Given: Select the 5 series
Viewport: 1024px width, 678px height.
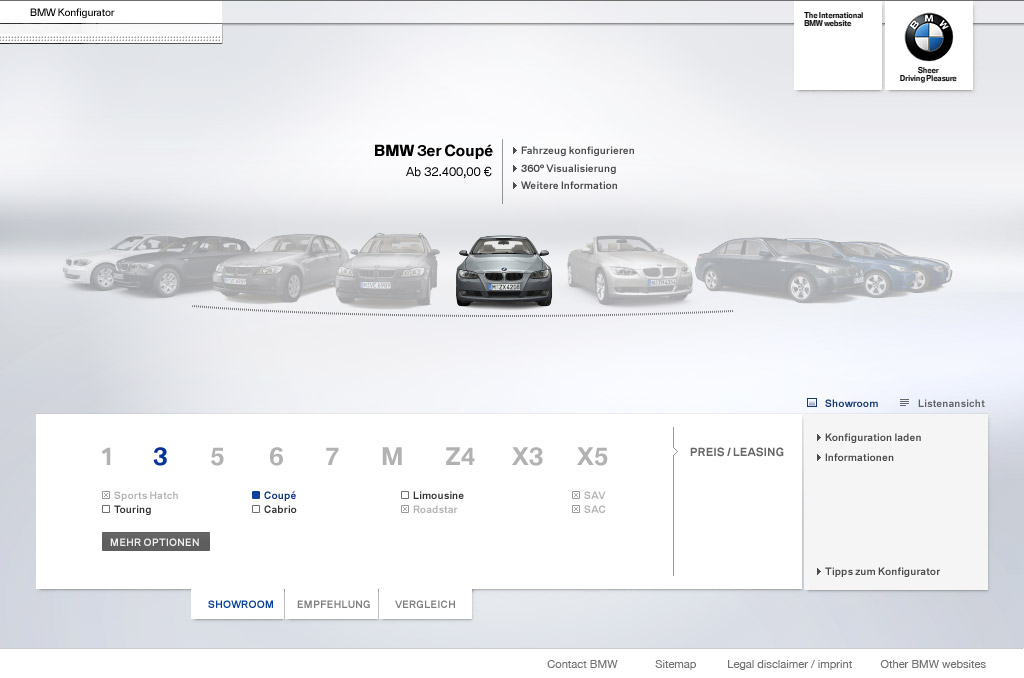Looking at the screenshot, I should [217, 457].
